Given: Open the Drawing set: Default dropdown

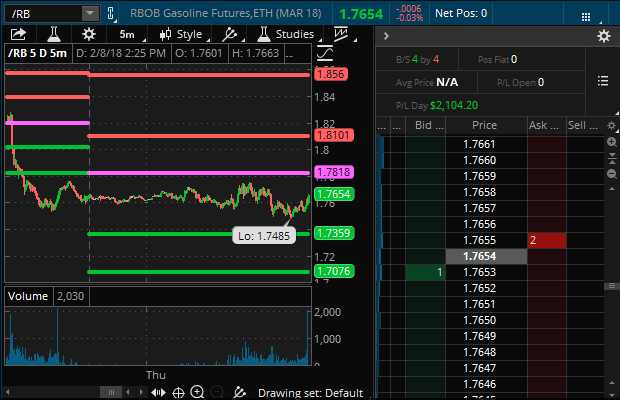Looking at the screenshot, I should pyautogui.click(x=308, y=393).
